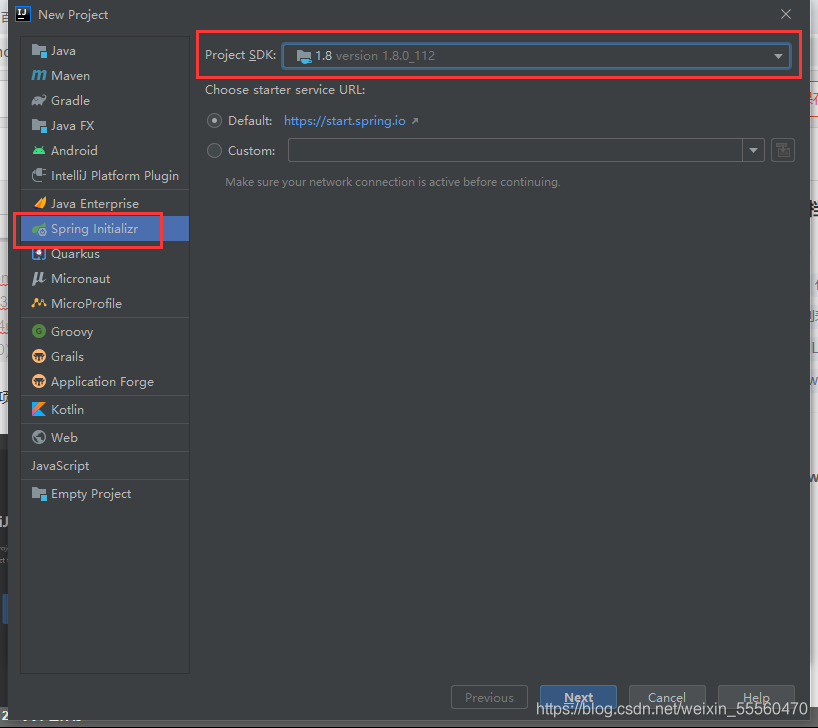The width and height of the screenshot is (818, 728).
Task: Select Quarkus project type
Action: [105, 254]
